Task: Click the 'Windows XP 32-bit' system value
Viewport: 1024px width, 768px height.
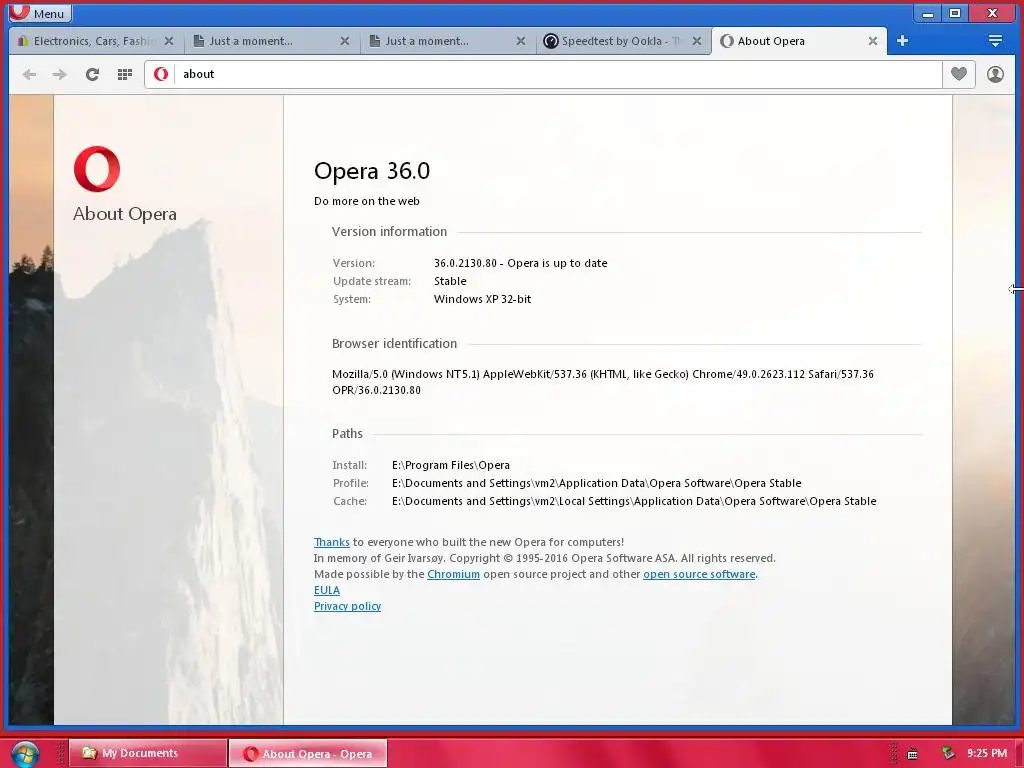Action: coord(482,299)
